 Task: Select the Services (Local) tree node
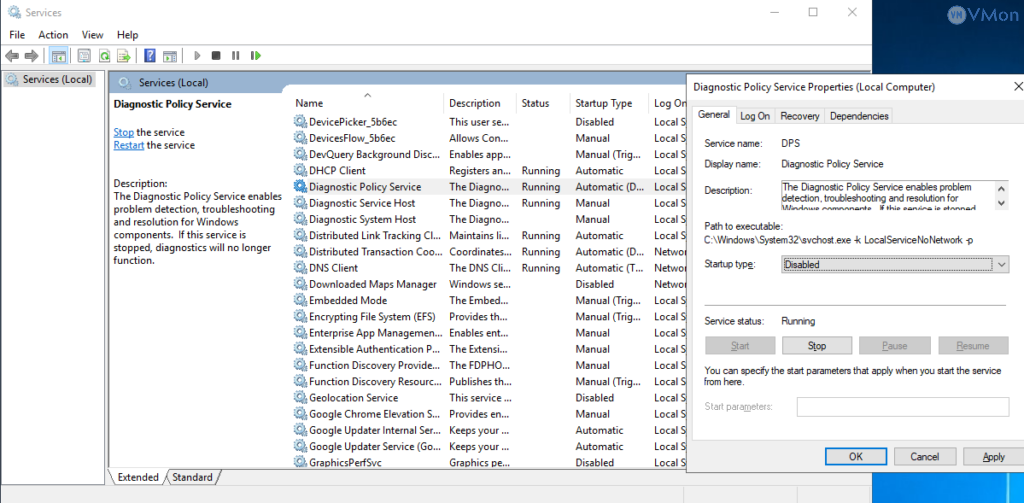56,79
